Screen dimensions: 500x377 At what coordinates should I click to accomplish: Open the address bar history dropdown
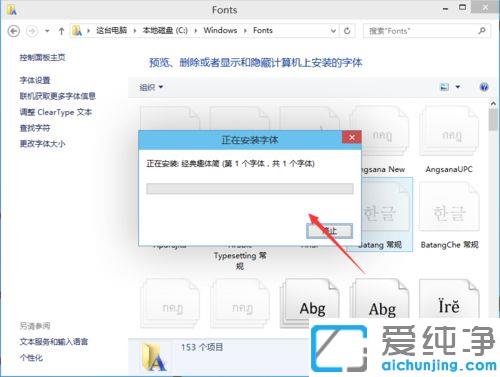pos(333,31)
